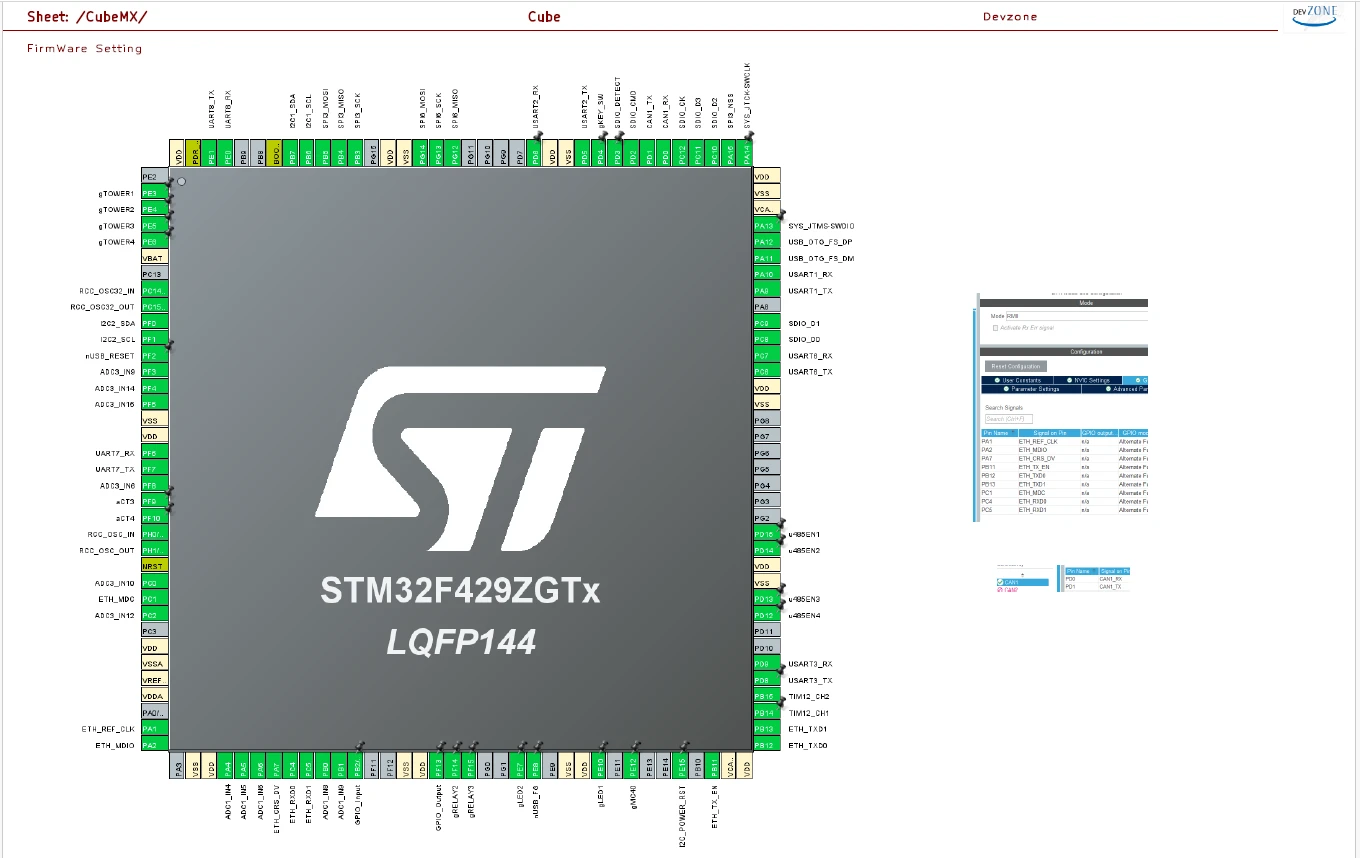The image size is (1360, 858).
Task: Click the green PA14 pin on top edge
Action: coord(747,155)
